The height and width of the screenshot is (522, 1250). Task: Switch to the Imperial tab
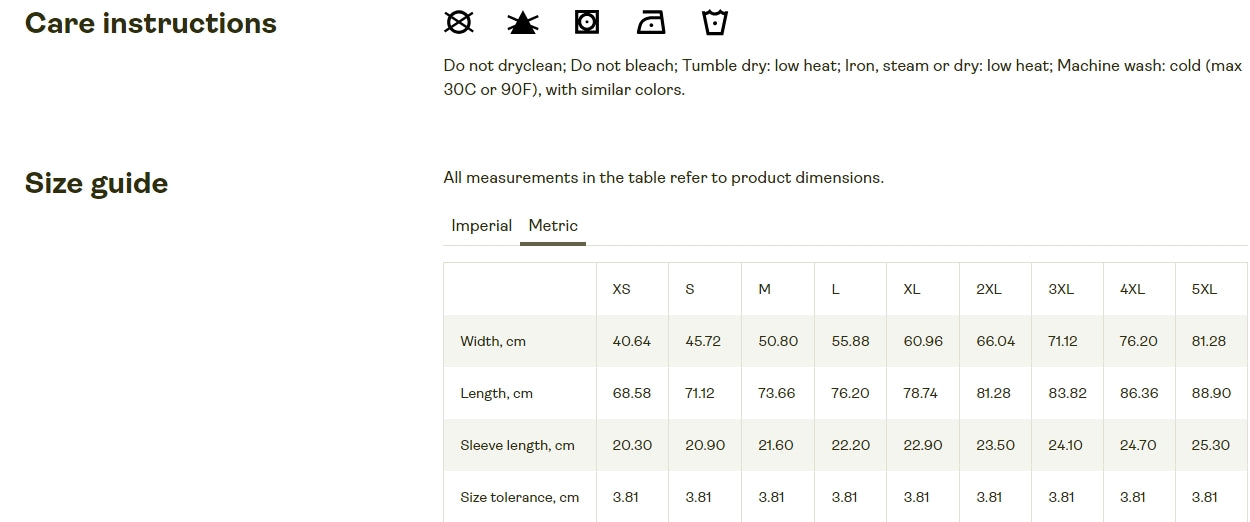coord(482,225)
